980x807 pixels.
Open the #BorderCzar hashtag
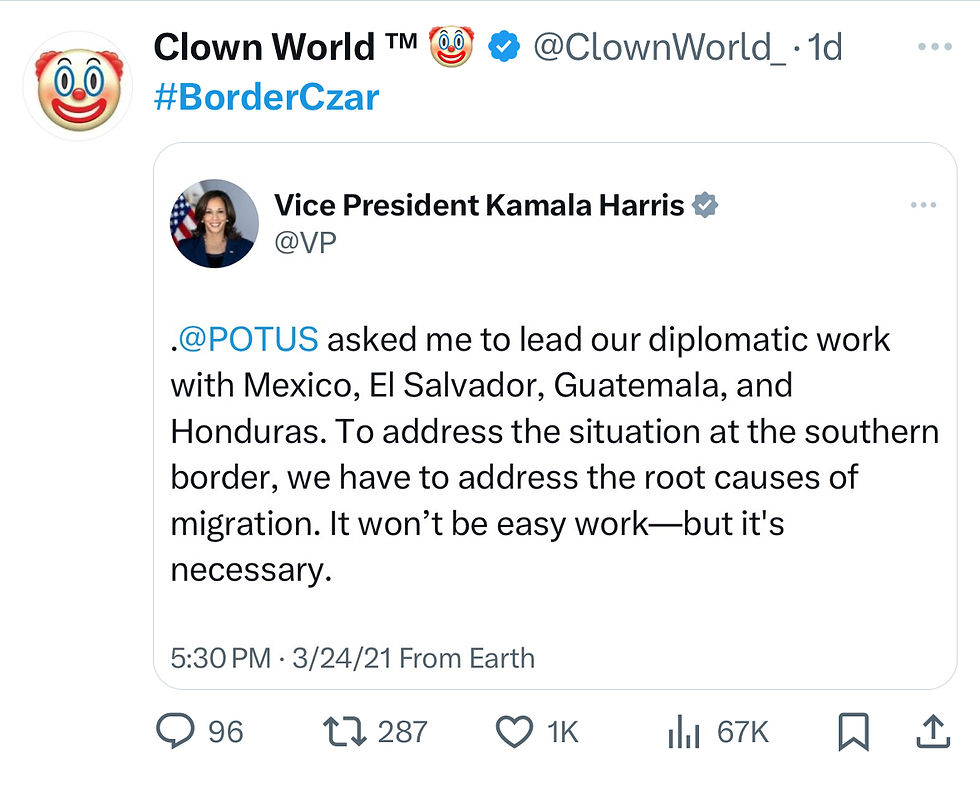click(x=267, y=97)
